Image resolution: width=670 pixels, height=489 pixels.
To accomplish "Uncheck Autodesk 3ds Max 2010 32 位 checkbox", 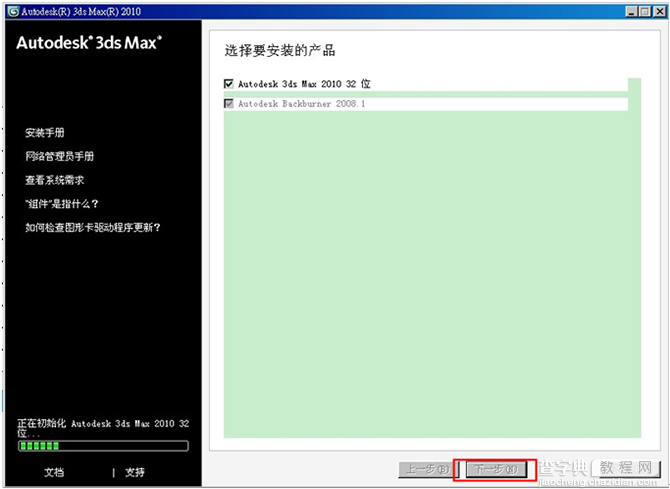I will (229, 84).
